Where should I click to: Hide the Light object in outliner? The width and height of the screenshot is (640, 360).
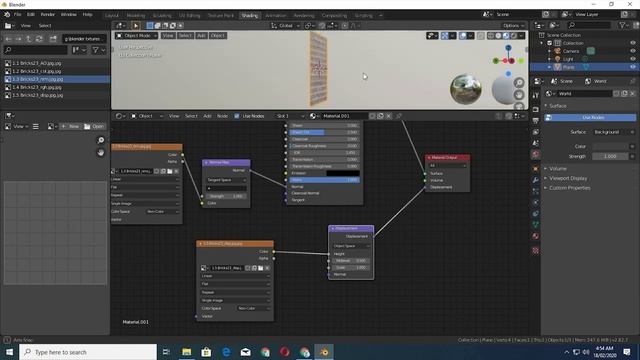click(633, 59)
